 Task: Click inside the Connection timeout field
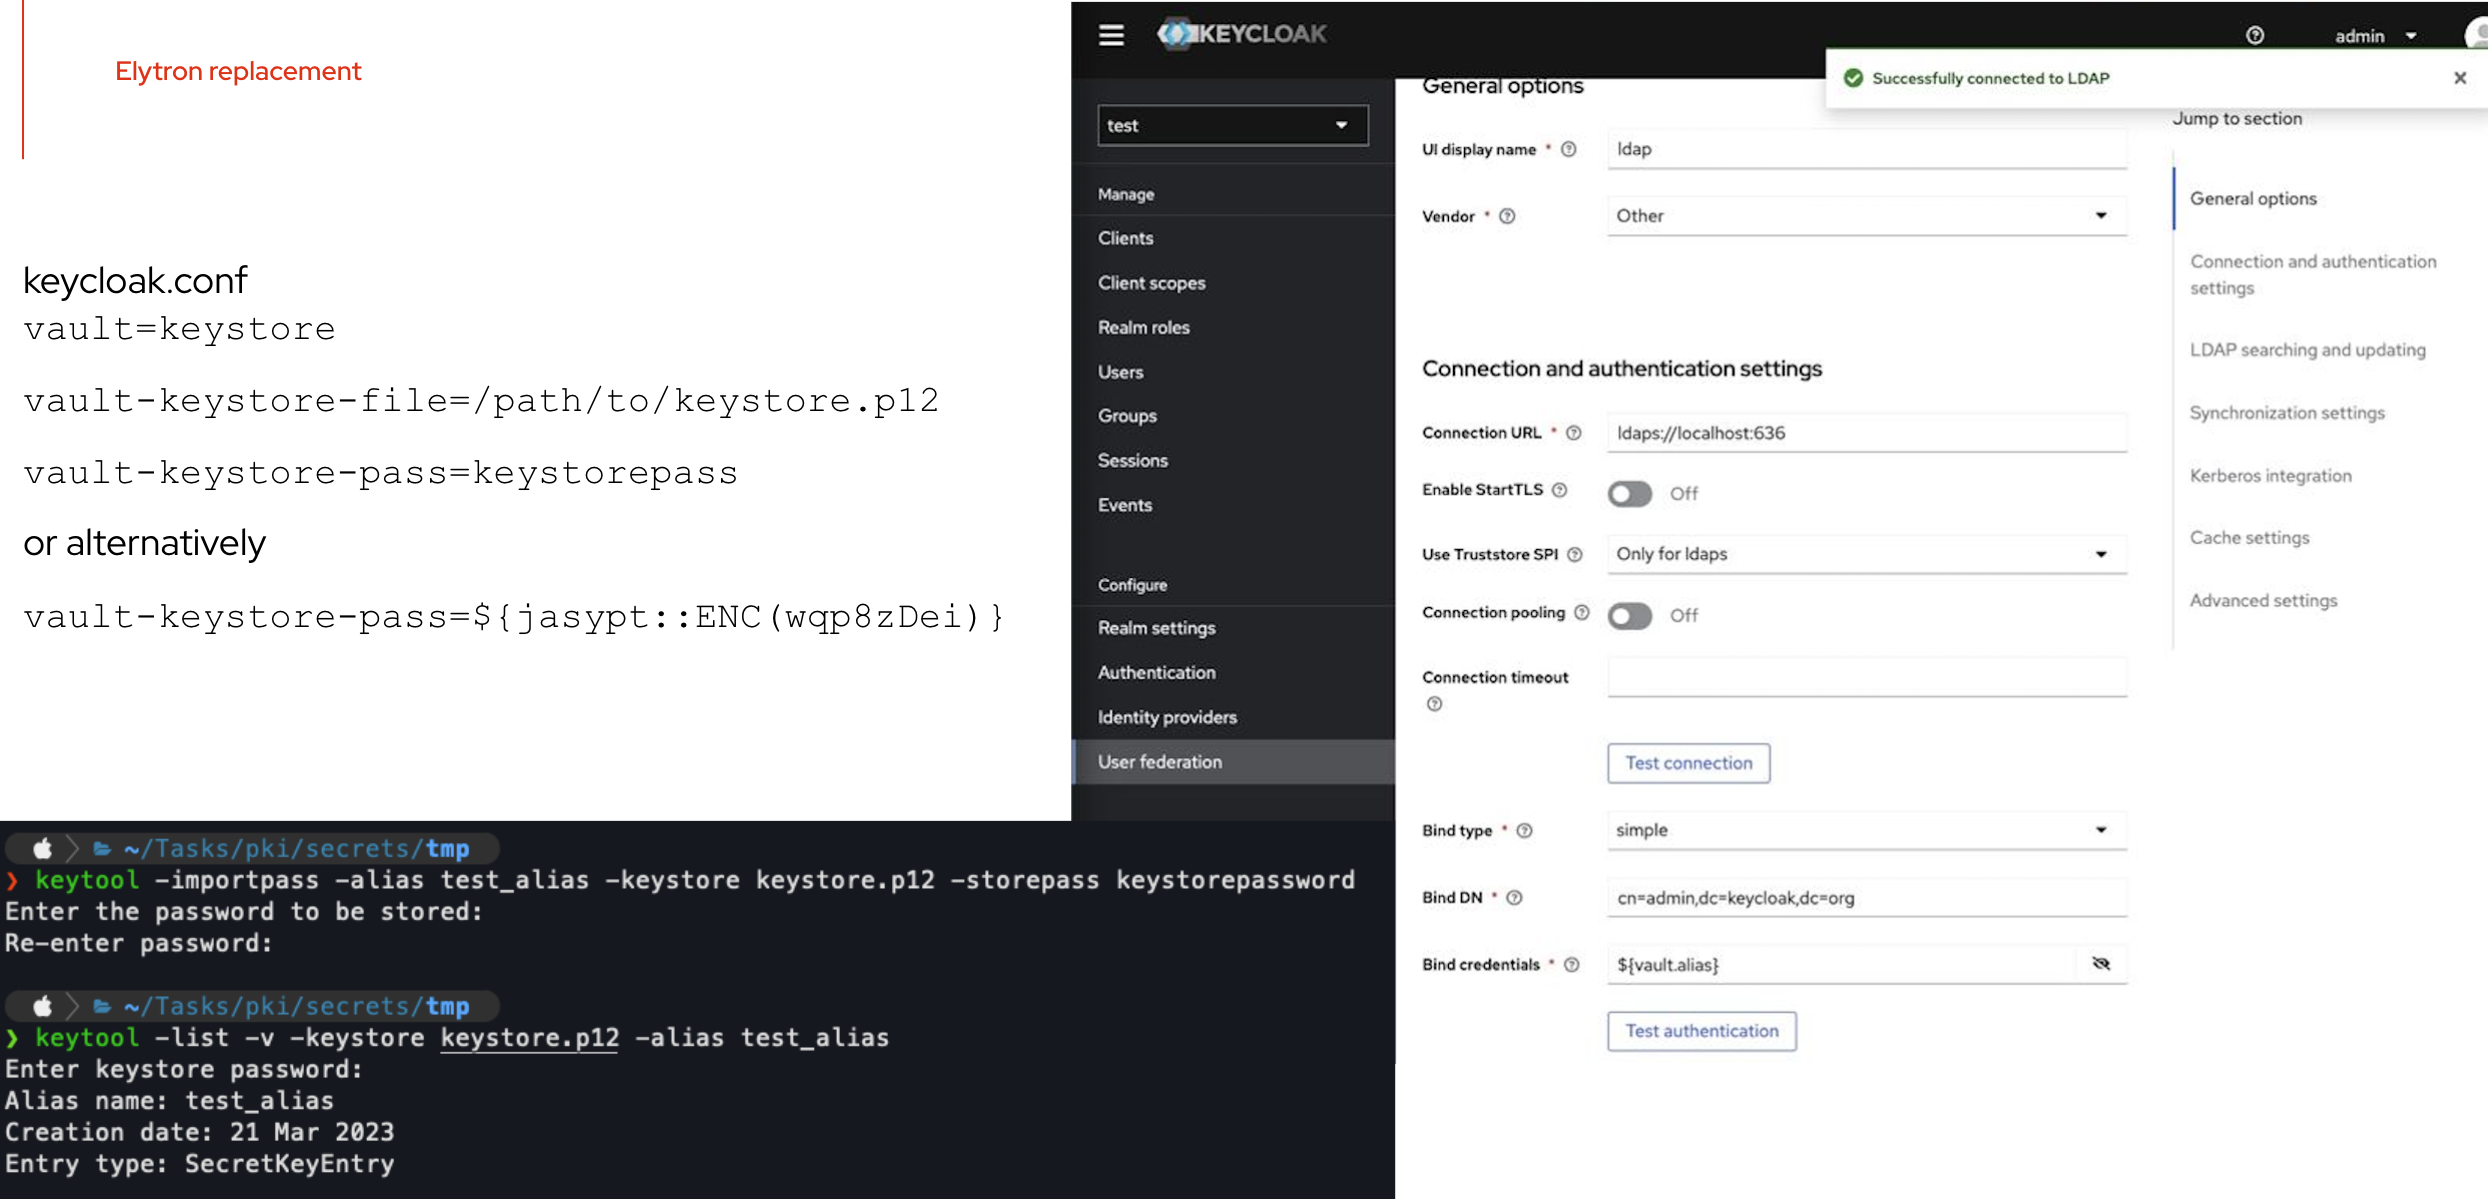pos(1866,677)
